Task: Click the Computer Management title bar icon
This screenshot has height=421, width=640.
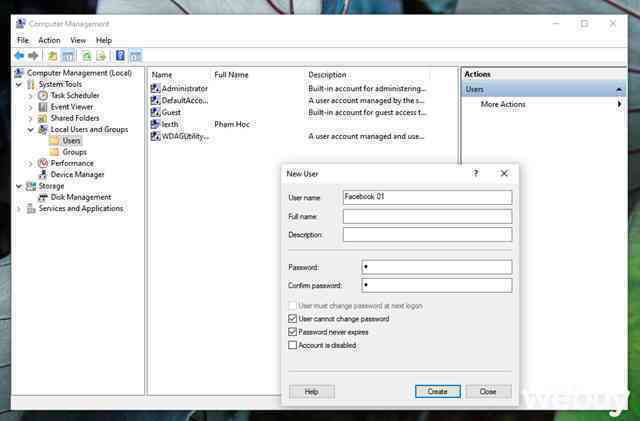Action: (20, 24)
